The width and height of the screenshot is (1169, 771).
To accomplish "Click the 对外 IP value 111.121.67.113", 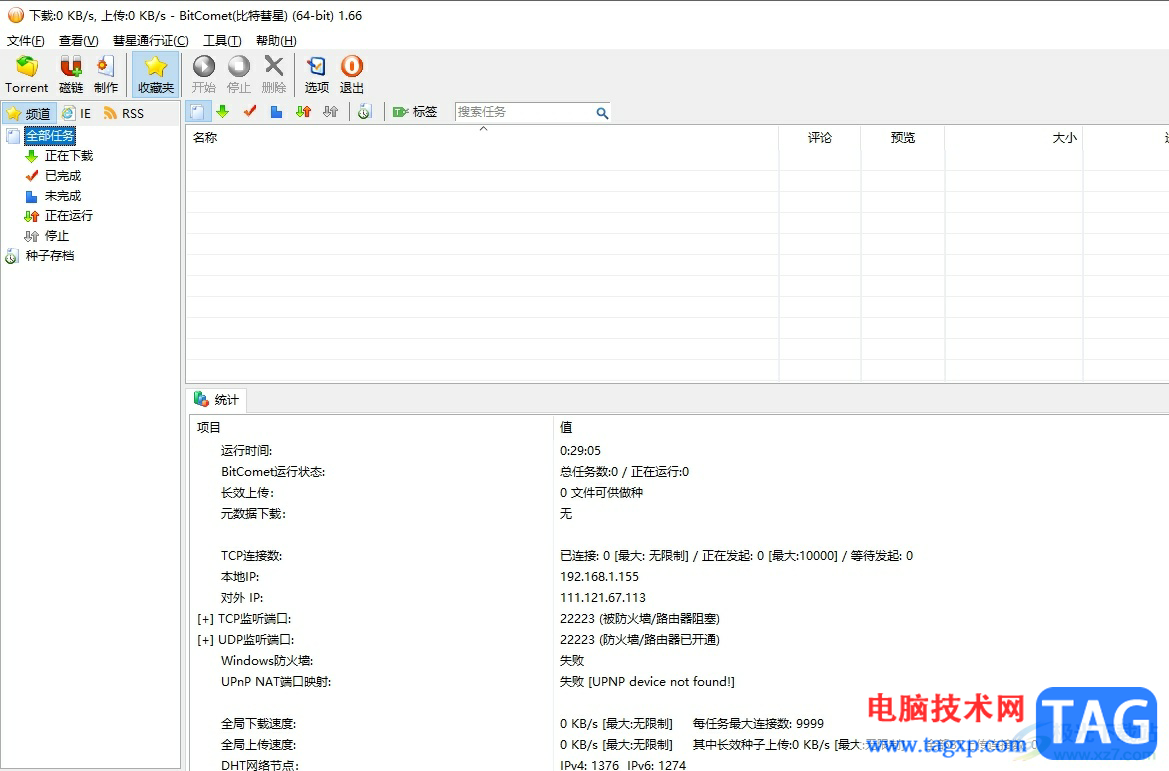I will pyautogui.click(x=602, y=598).
